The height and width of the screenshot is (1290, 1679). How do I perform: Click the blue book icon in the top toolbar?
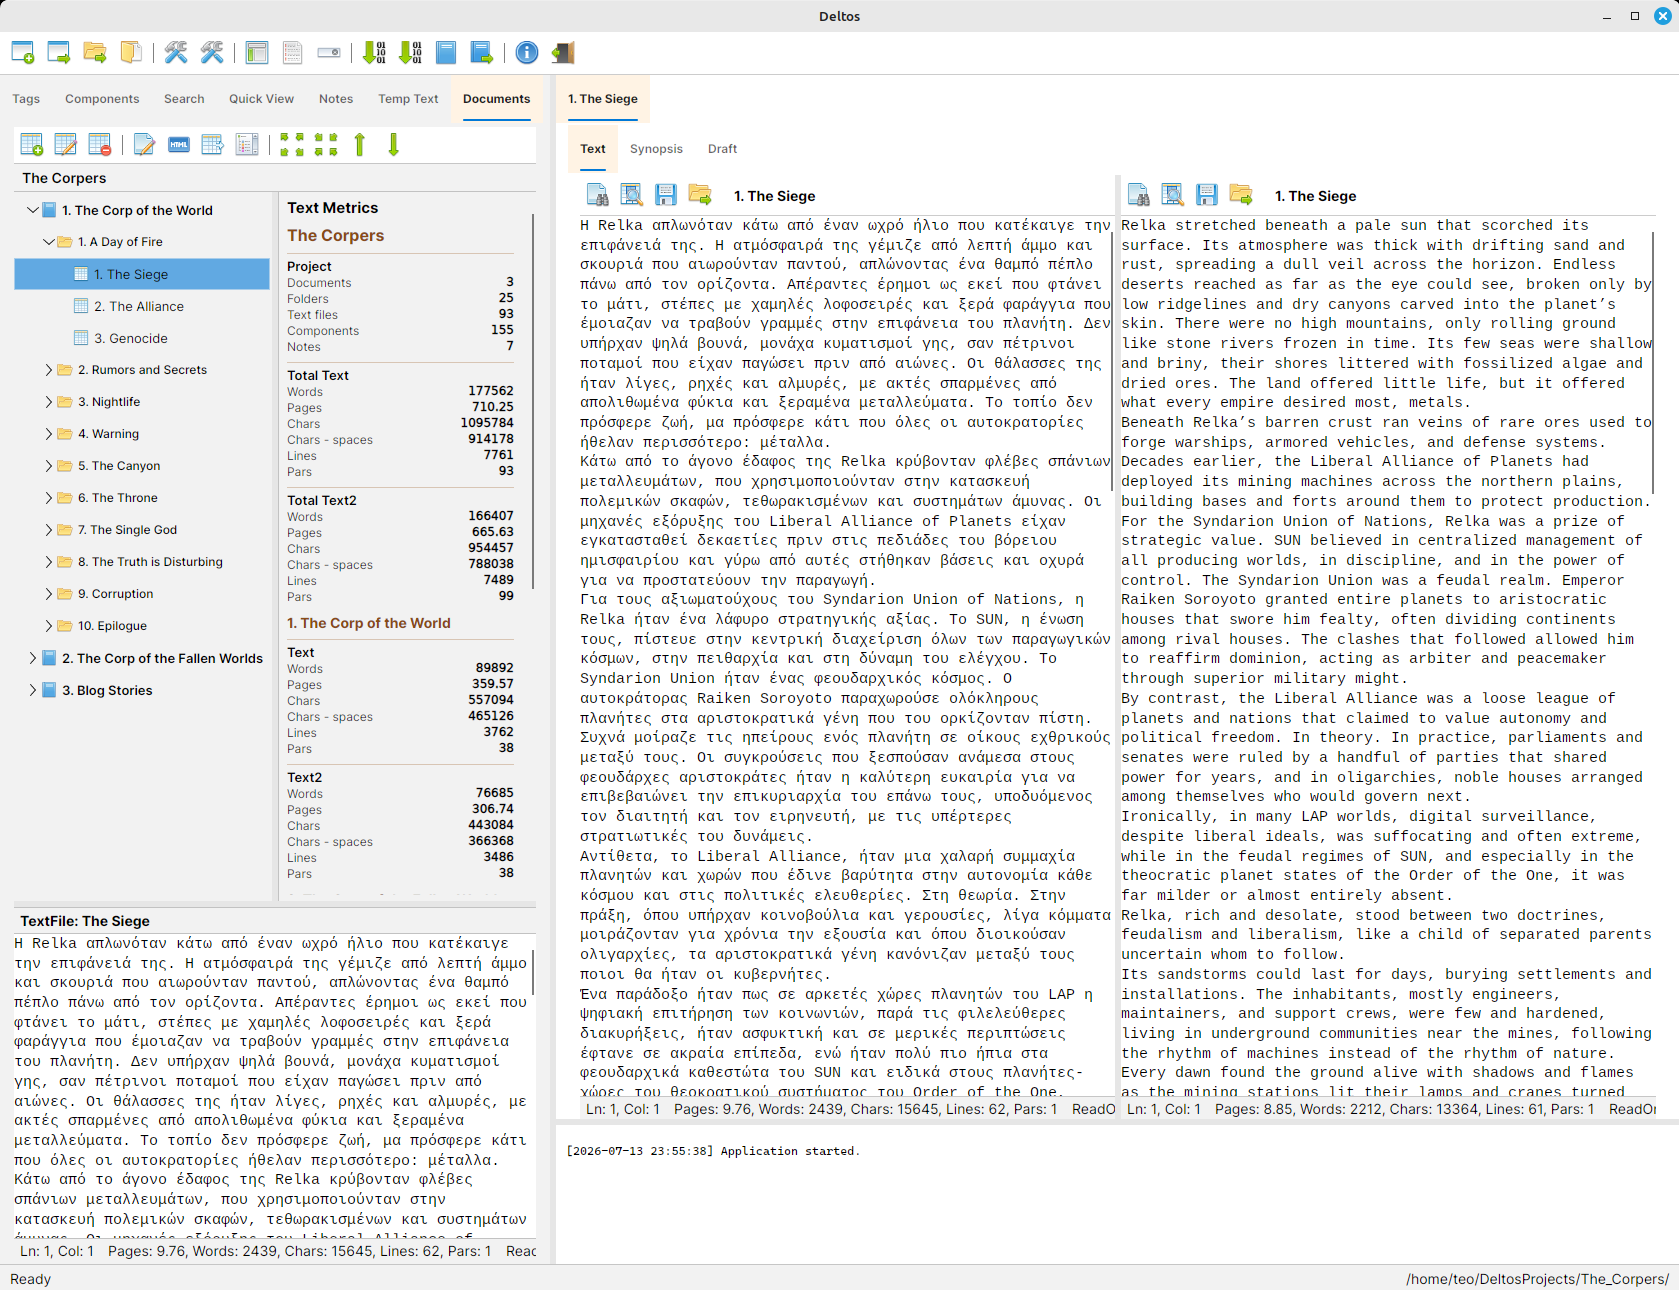pyautogui.click(x=446, y=53)
